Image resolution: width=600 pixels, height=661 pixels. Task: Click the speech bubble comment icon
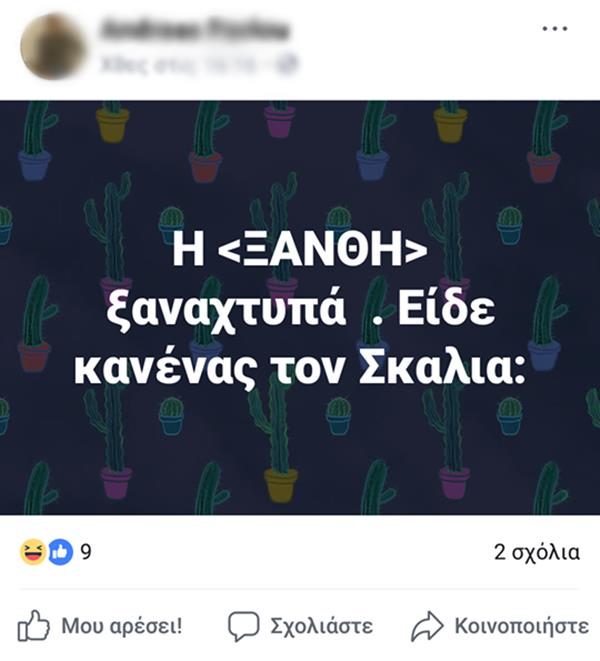pos(243,626)
